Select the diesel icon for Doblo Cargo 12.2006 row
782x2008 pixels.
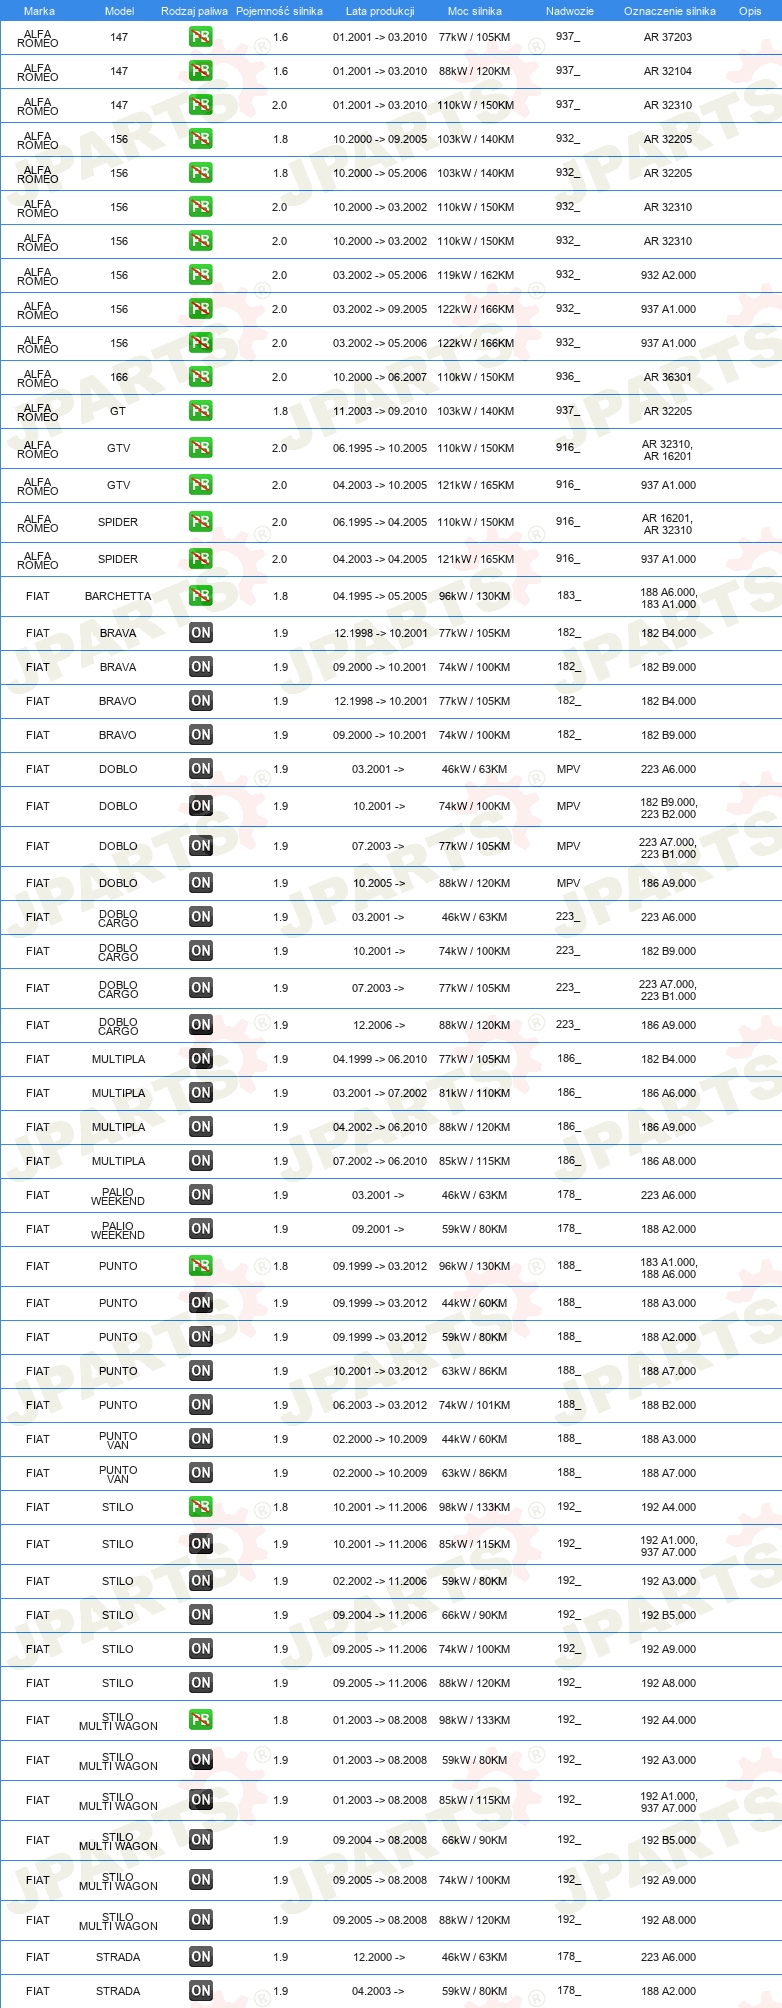200,1025
